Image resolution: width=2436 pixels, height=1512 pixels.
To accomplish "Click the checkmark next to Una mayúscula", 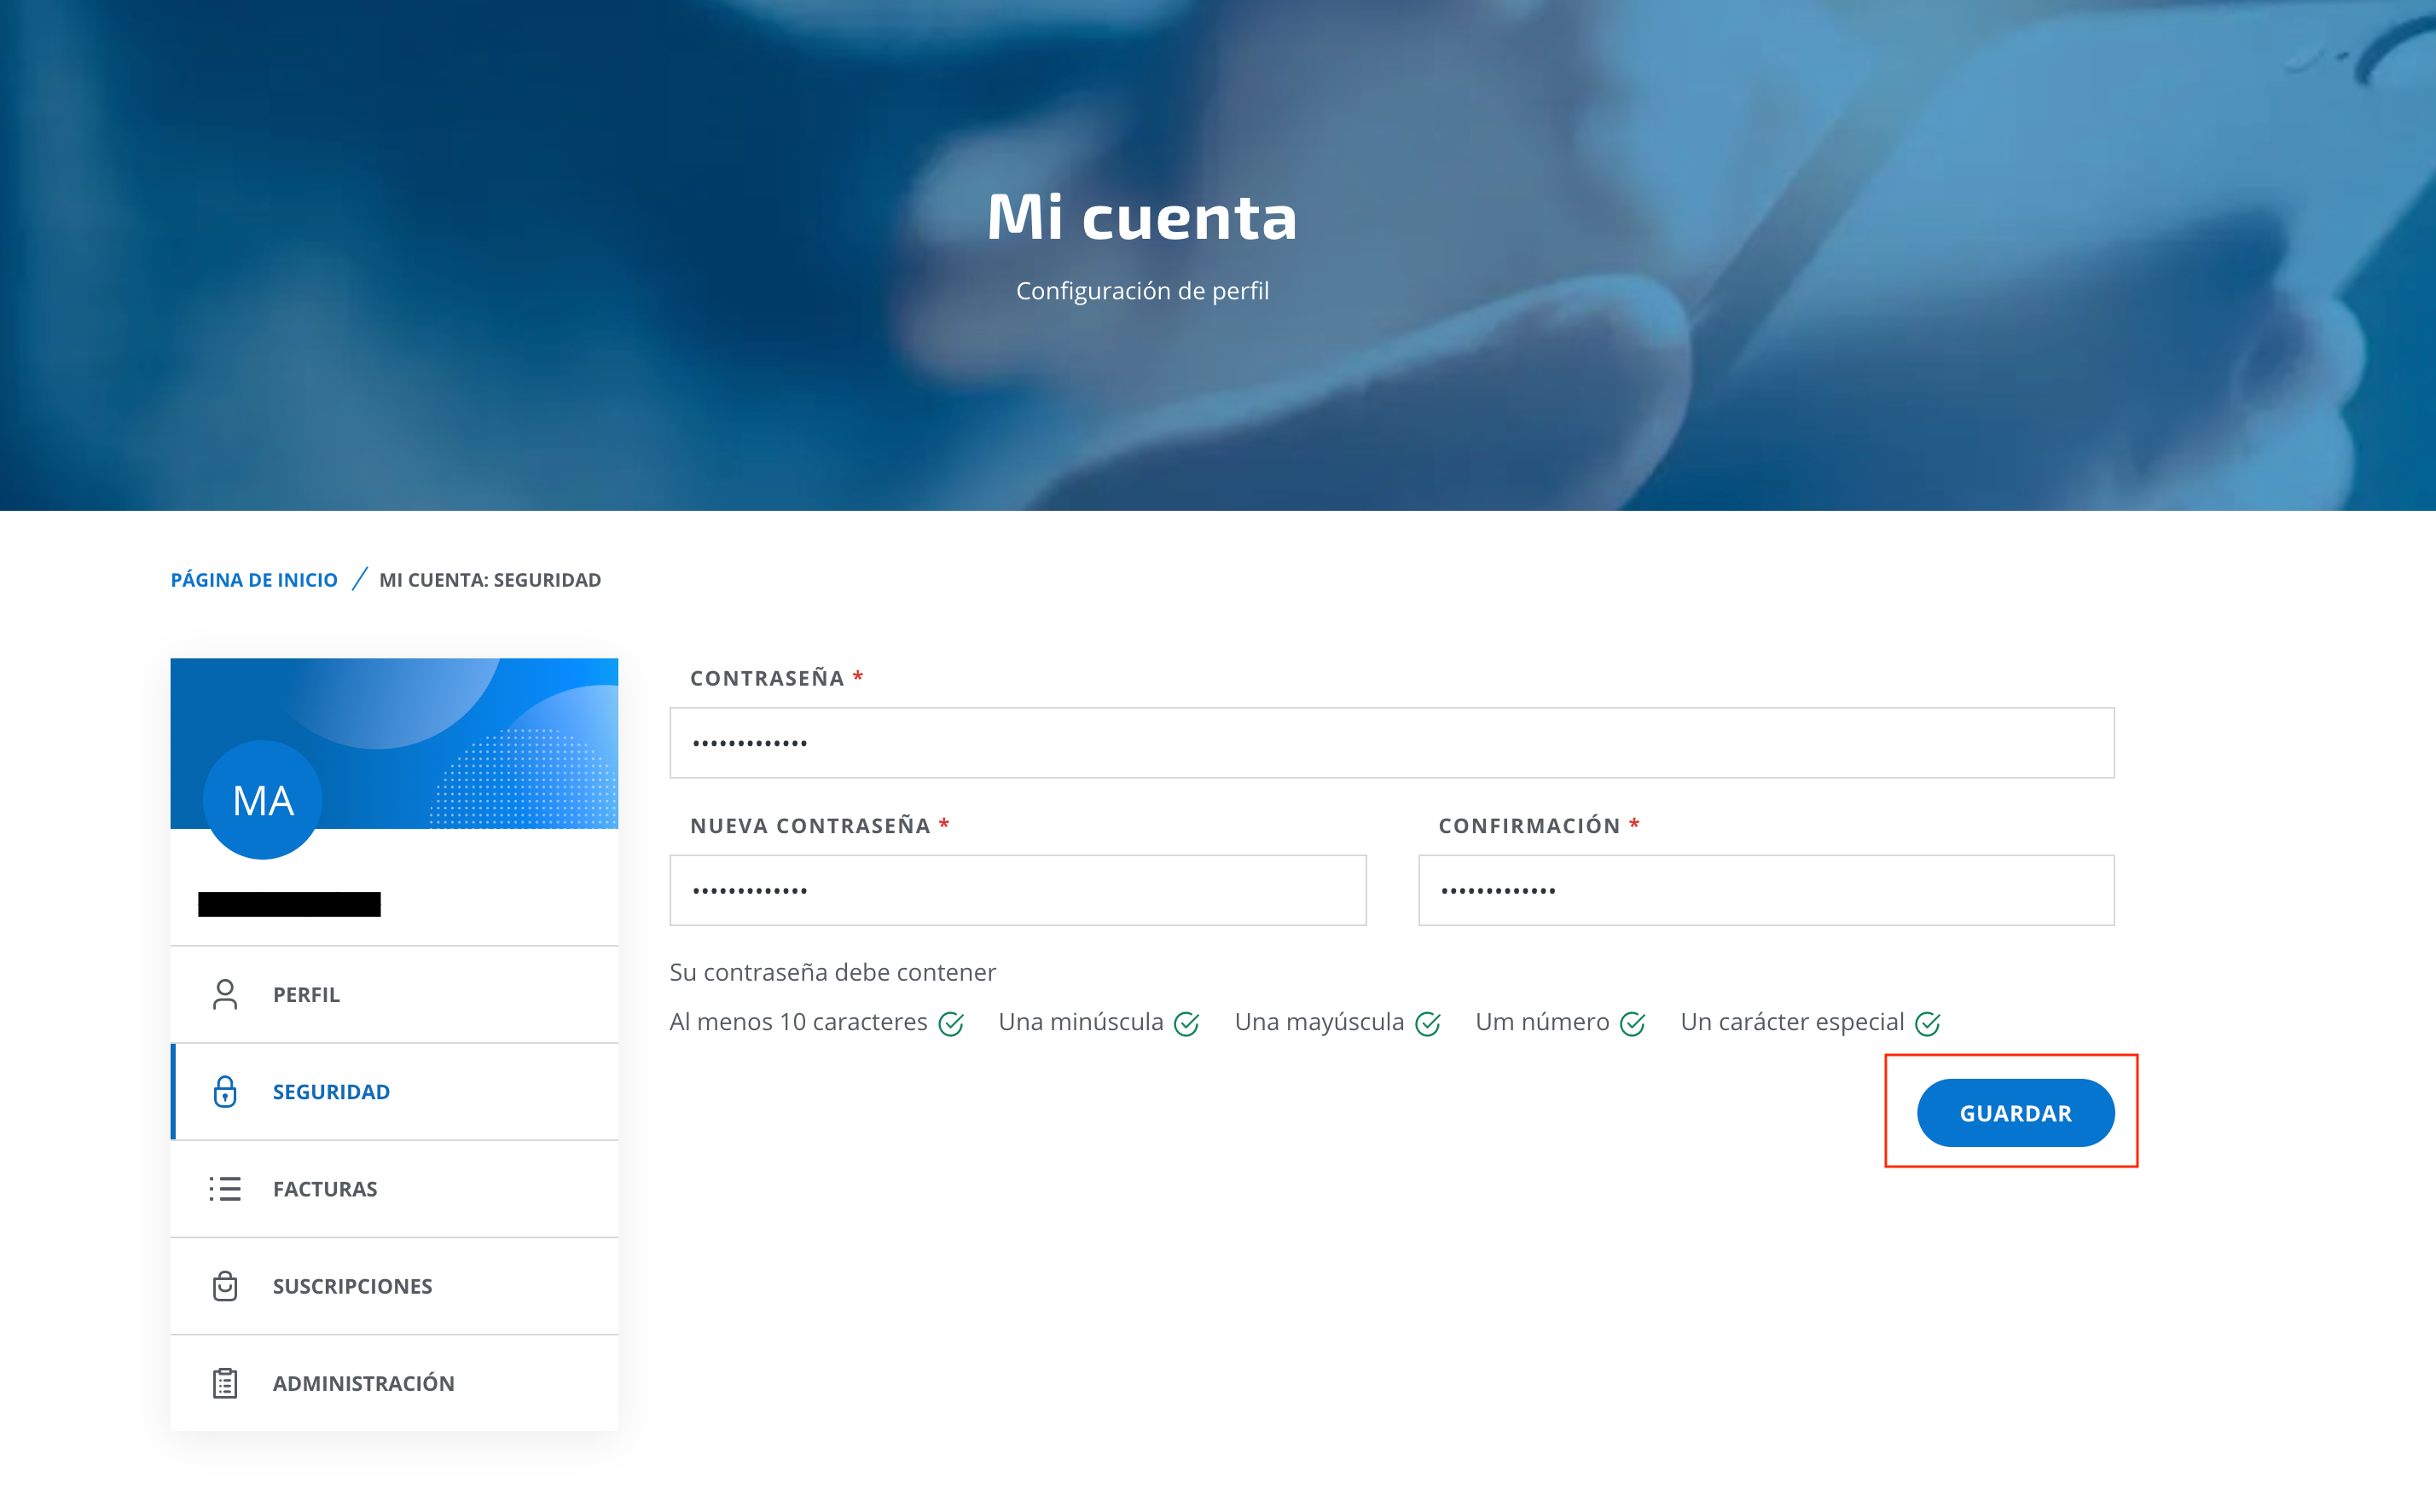I will (1428, 1024).
